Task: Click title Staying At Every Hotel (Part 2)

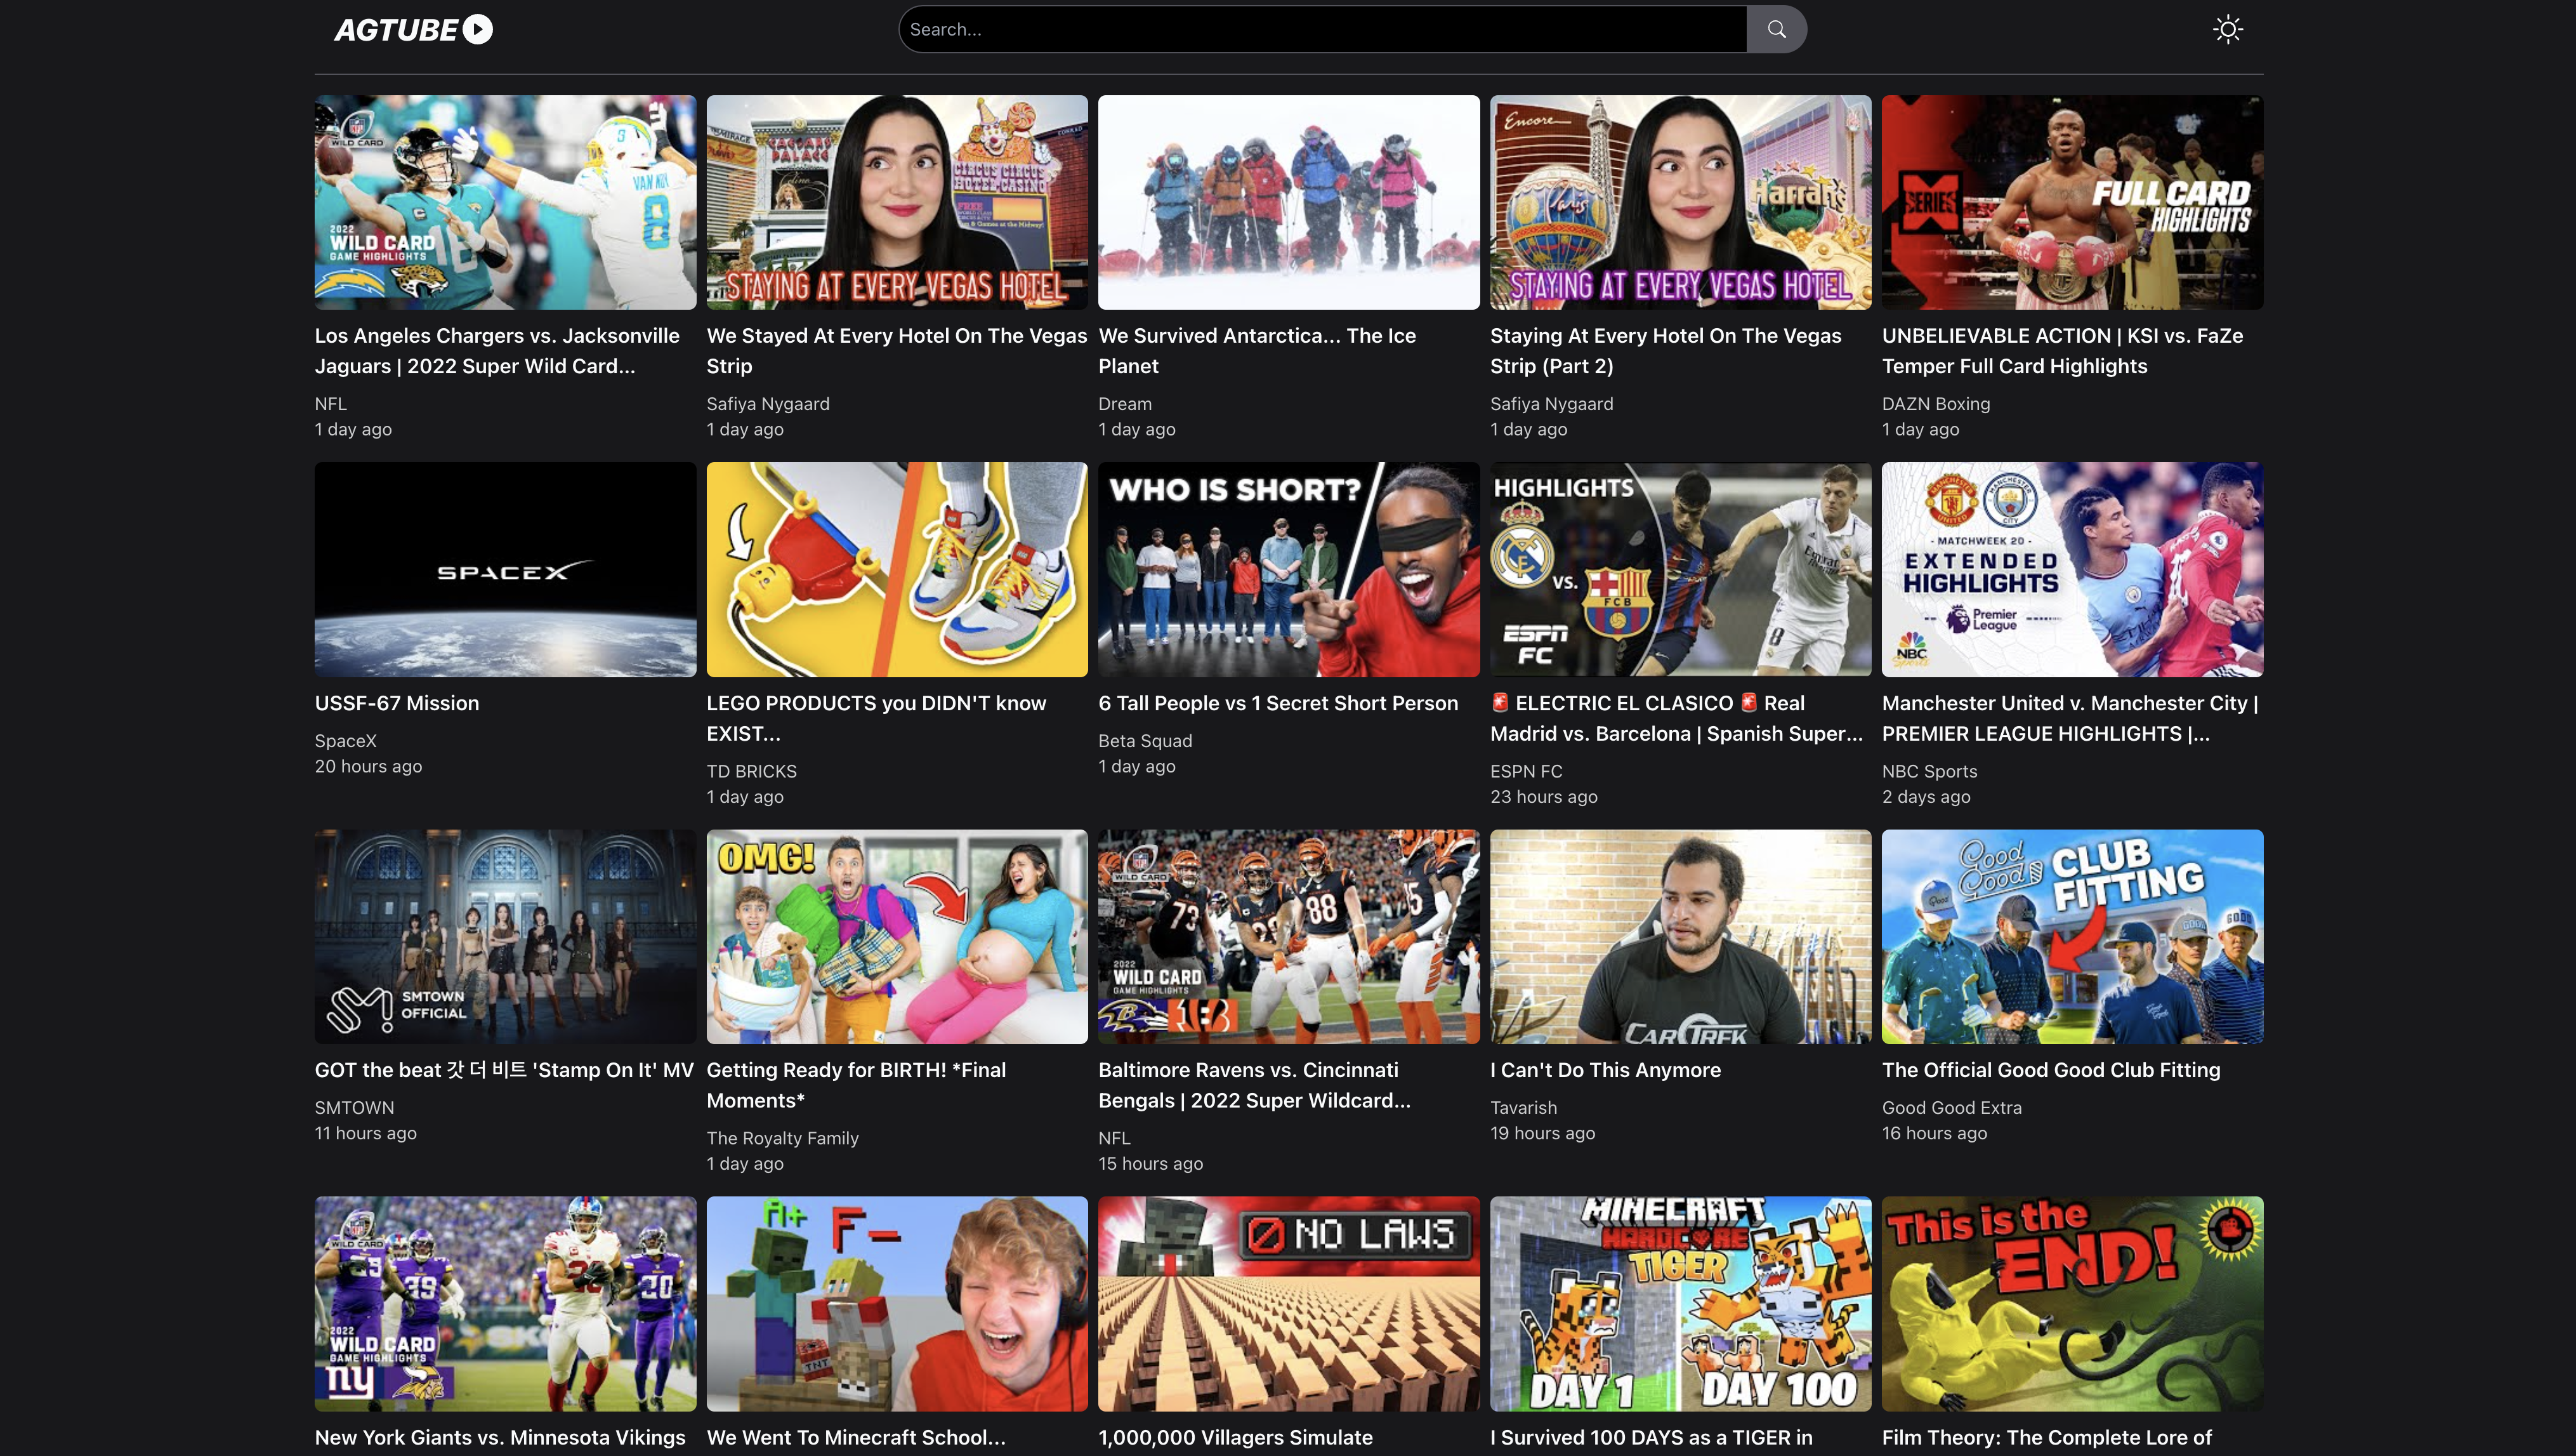Action: 1665,351
